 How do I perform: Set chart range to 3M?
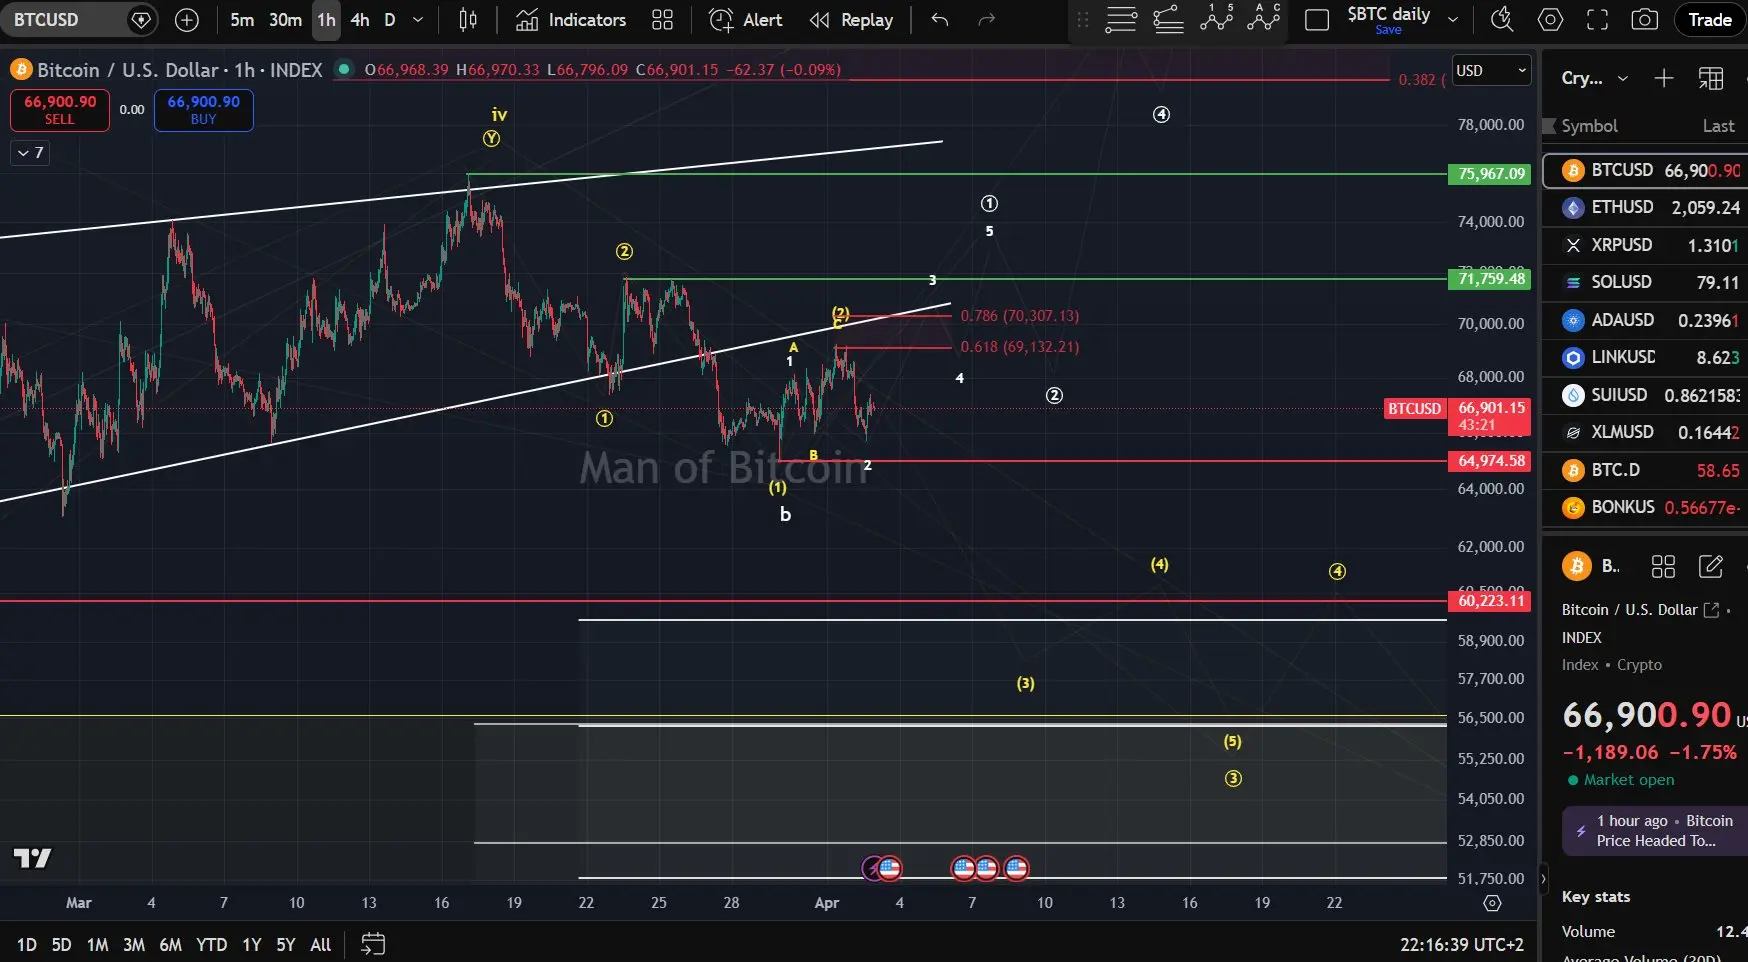134,944
